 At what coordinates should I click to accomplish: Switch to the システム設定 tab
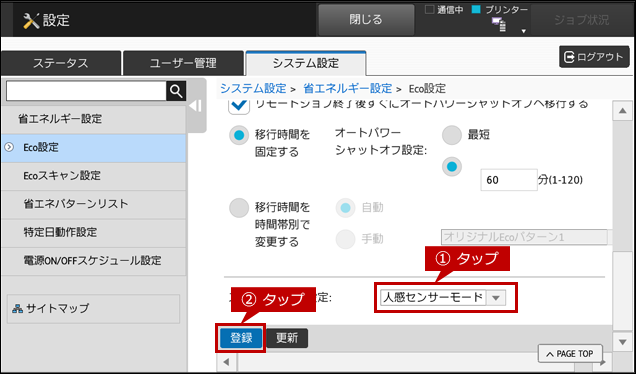(306, 63)
